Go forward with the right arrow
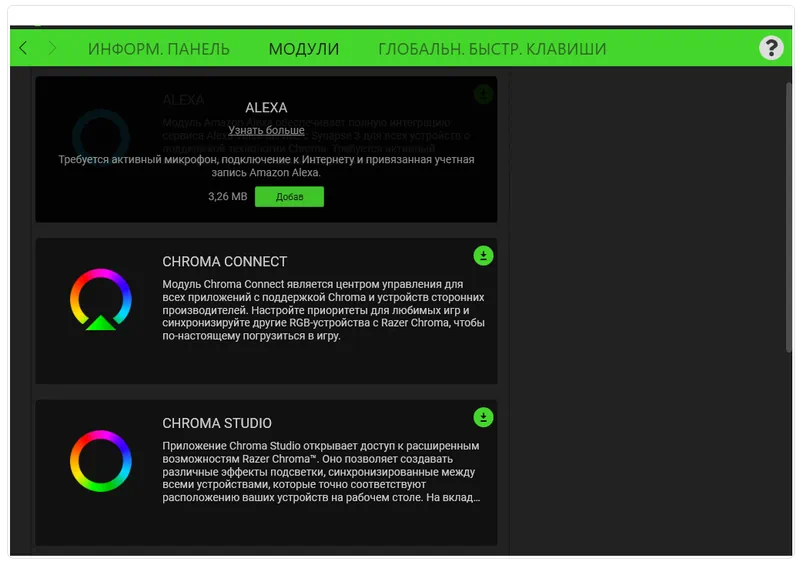 (52, 48)
